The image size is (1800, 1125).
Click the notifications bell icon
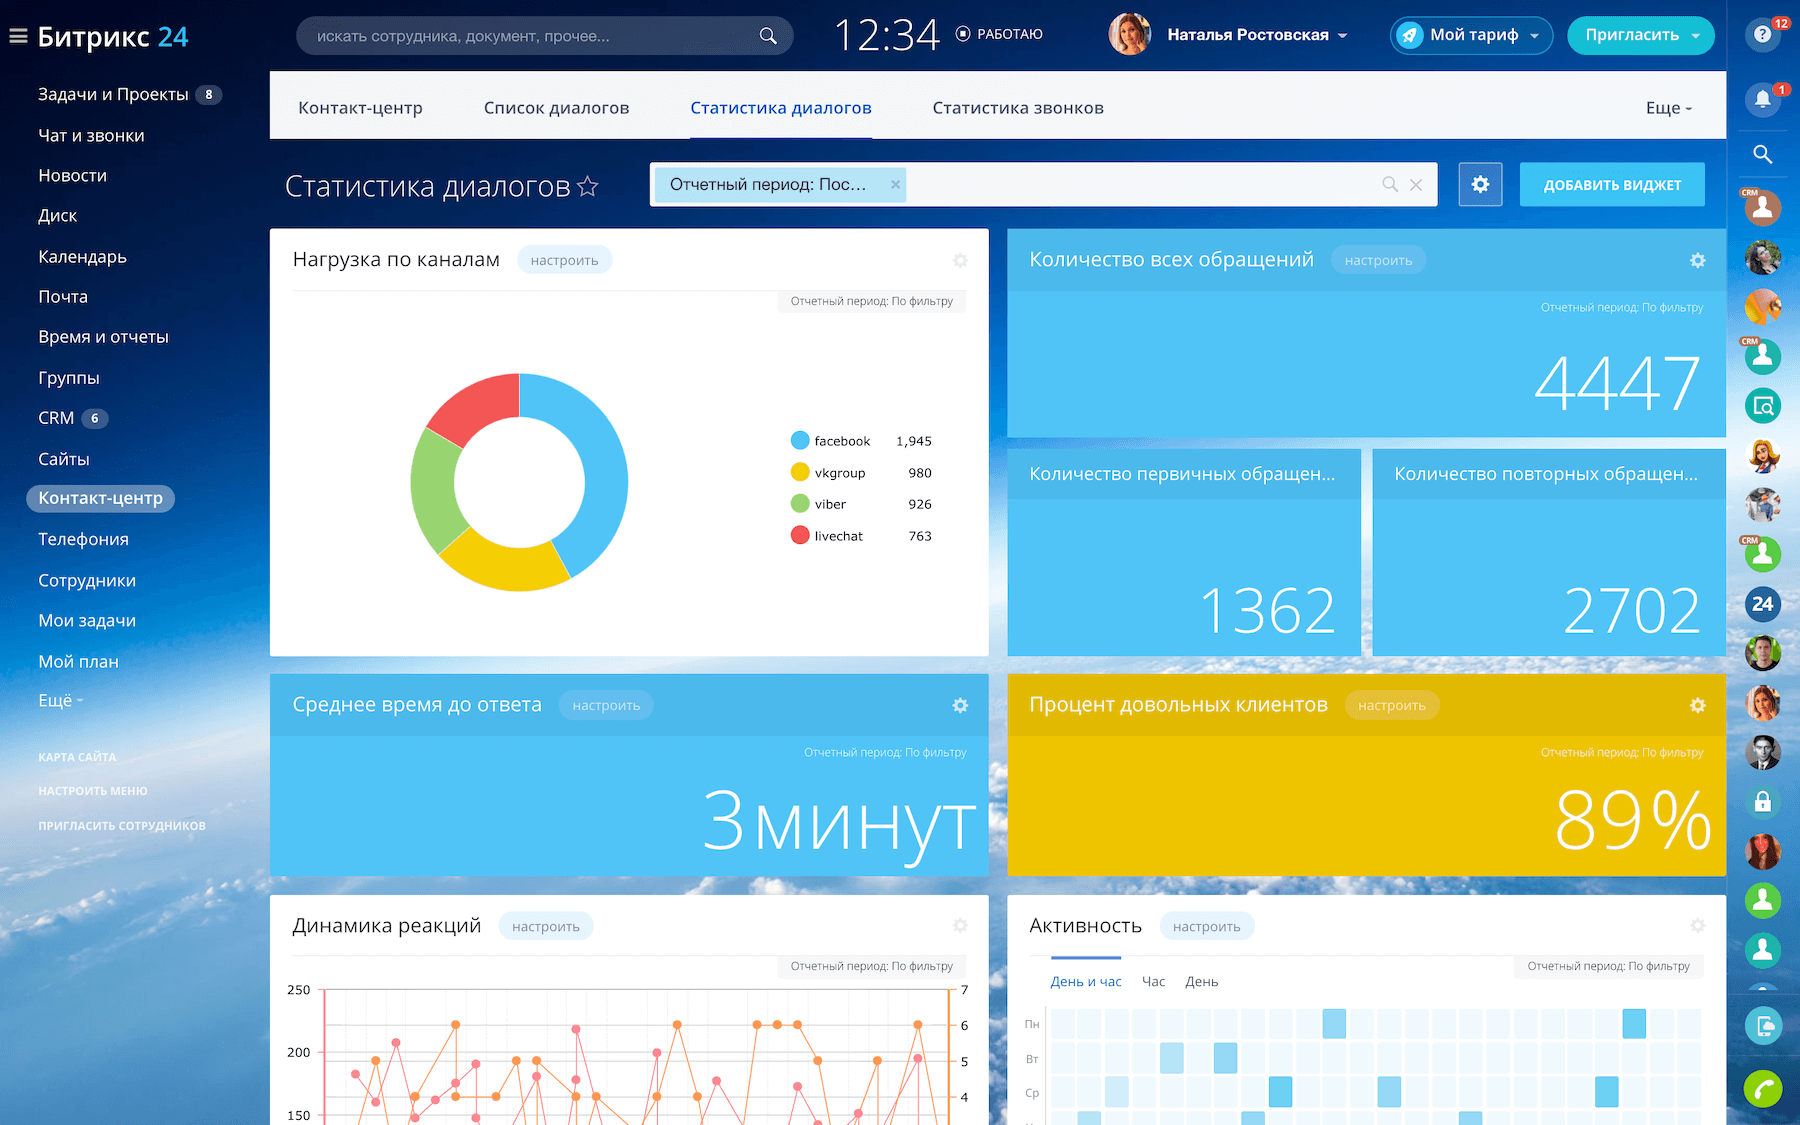pos(1762,99)
